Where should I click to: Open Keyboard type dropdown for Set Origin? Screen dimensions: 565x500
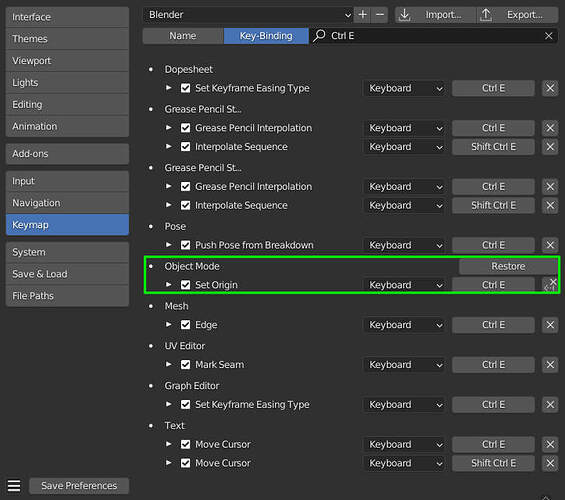point(405,285)
